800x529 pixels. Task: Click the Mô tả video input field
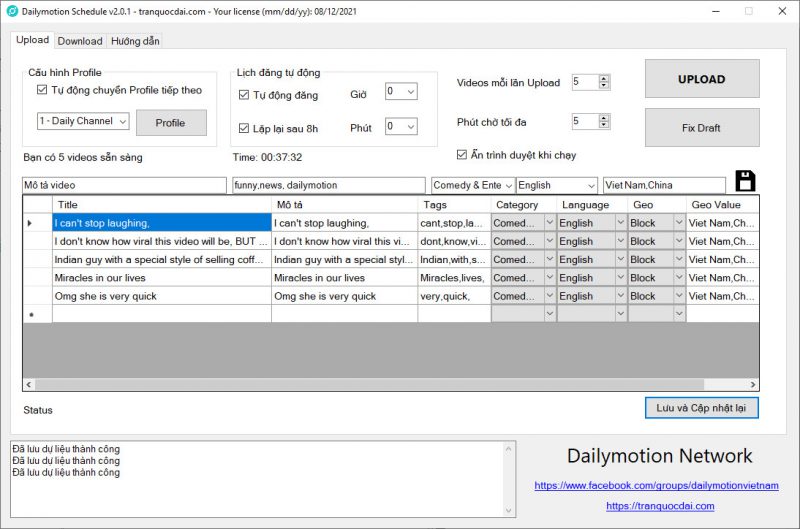(124, 185)
